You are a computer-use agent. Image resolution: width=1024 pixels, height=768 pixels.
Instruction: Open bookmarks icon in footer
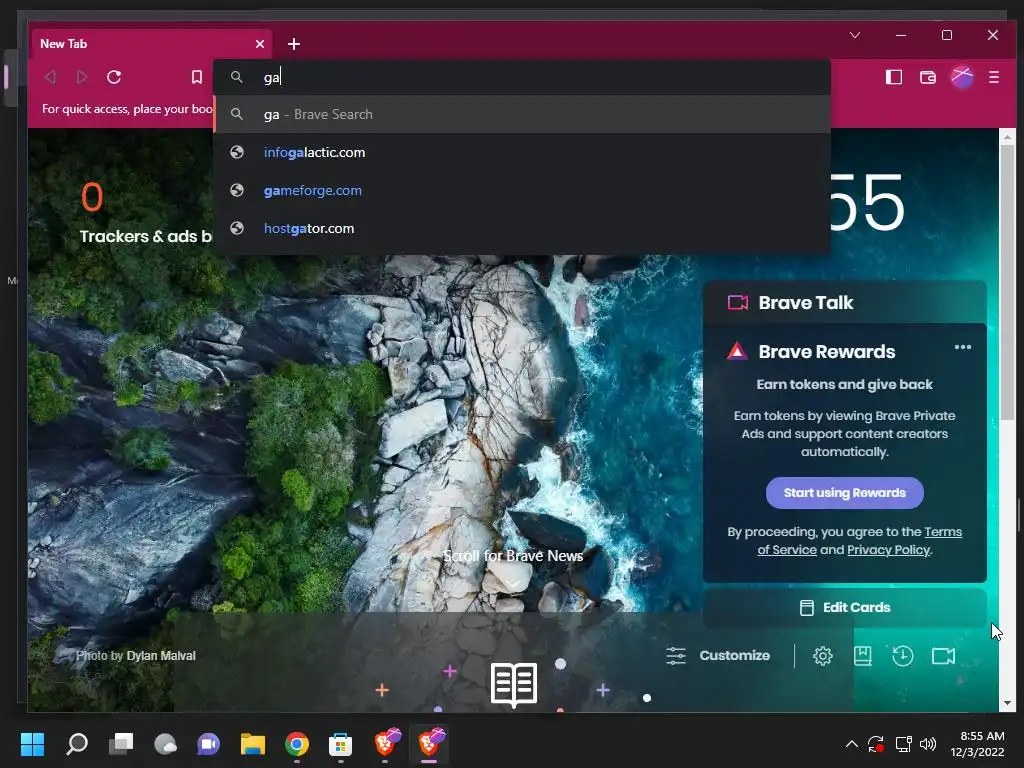tap(863, 656)
